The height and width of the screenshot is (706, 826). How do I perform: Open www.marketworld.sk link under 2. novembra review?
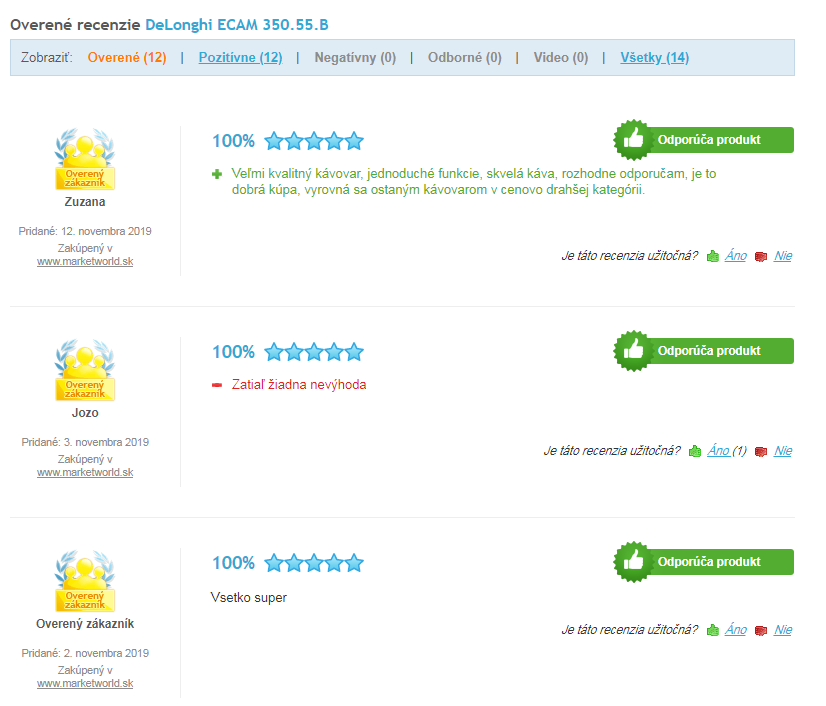tap(85, 683)
